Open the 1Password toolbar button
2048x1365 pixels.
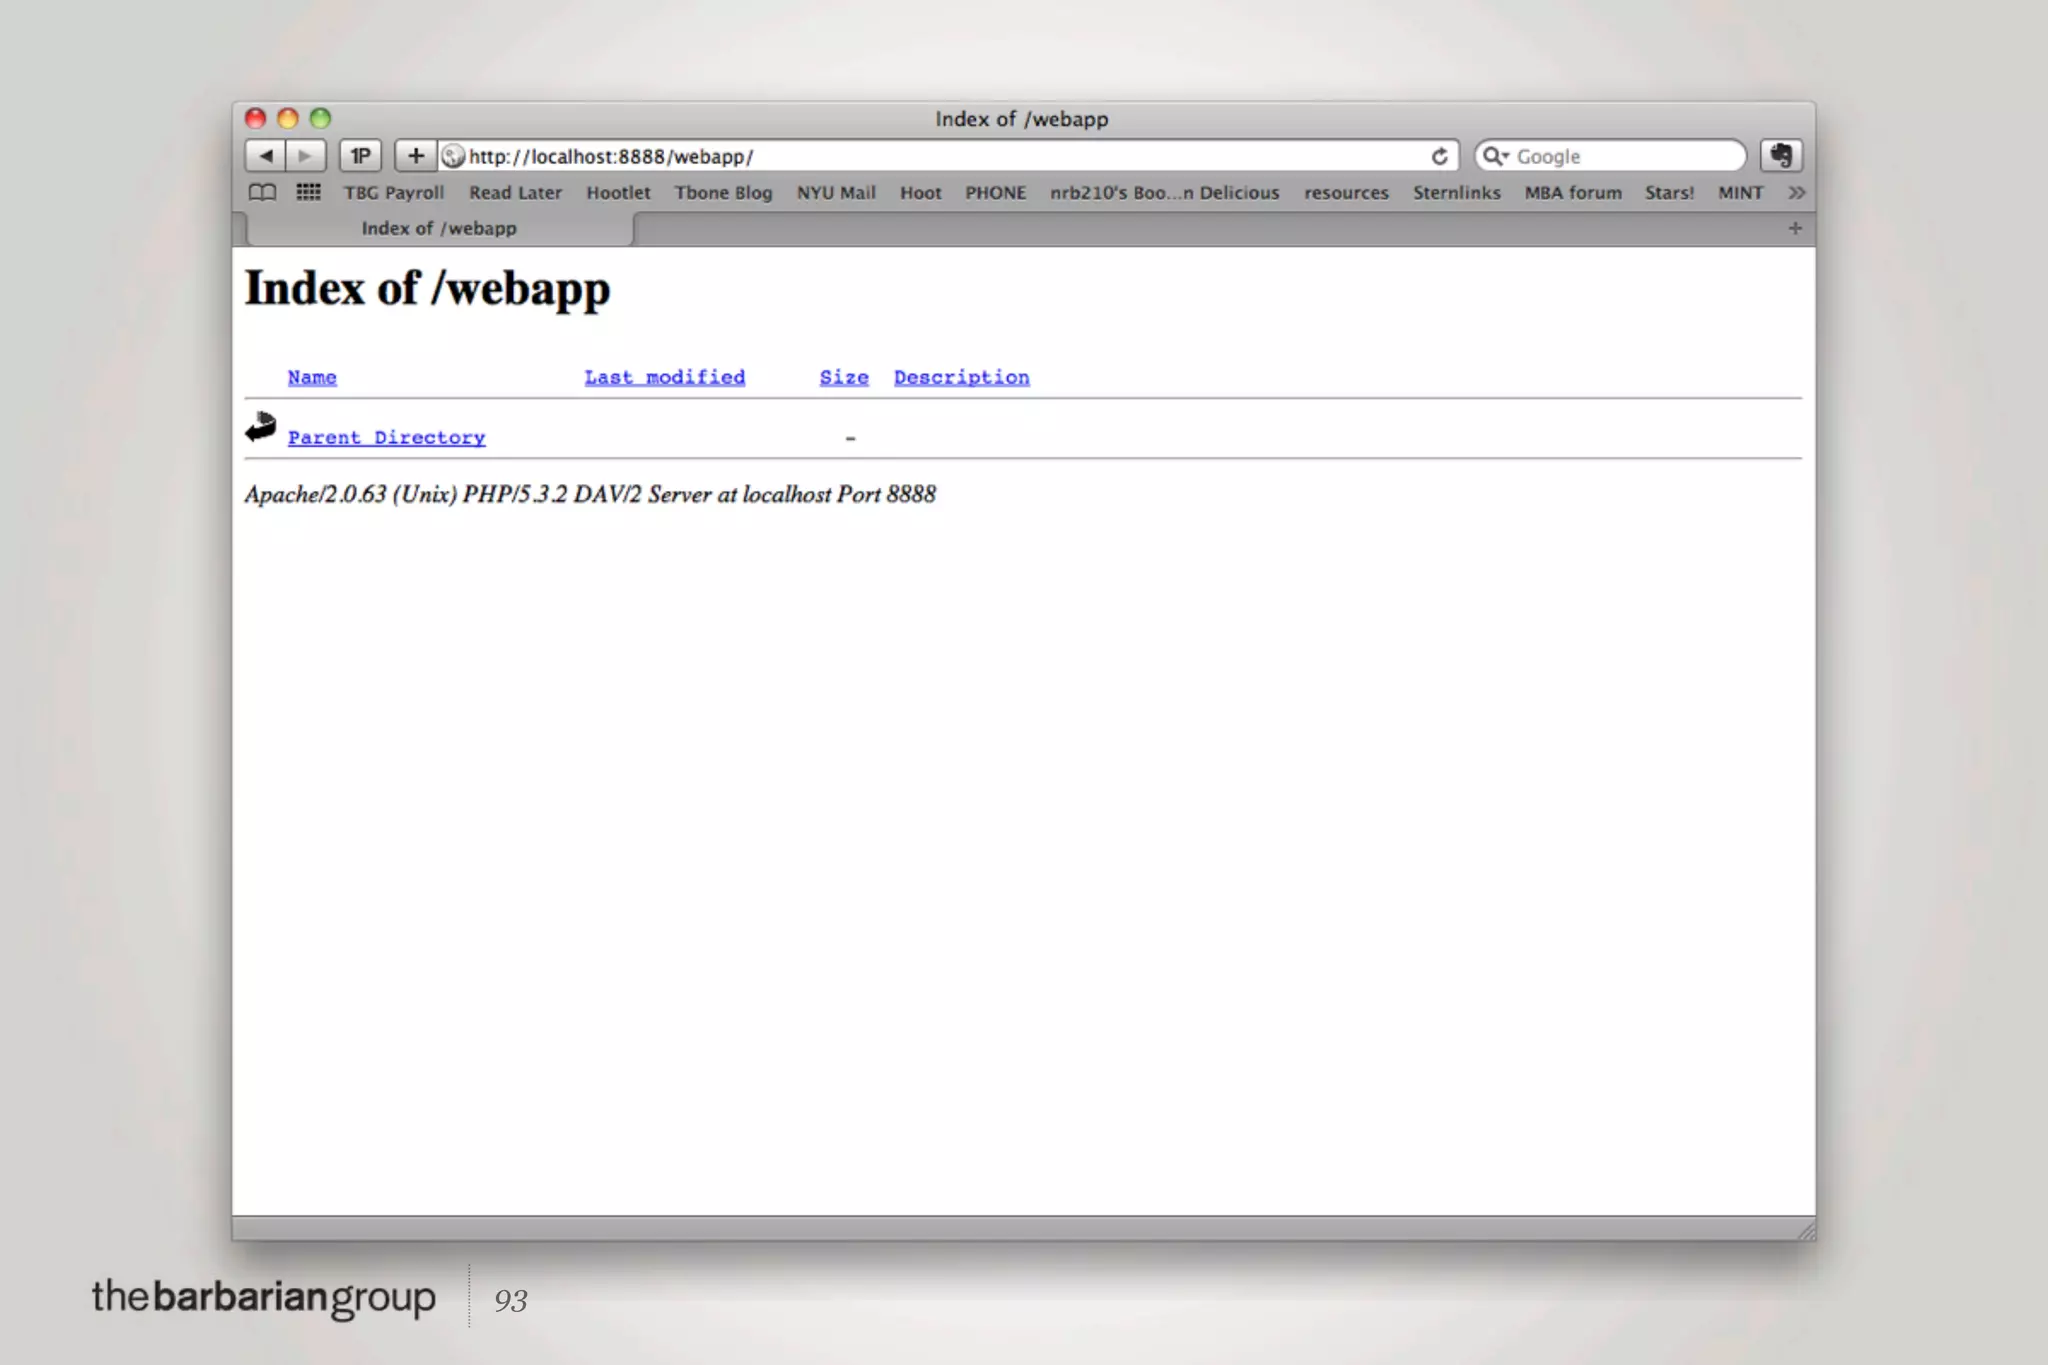[x=360, y=156]
